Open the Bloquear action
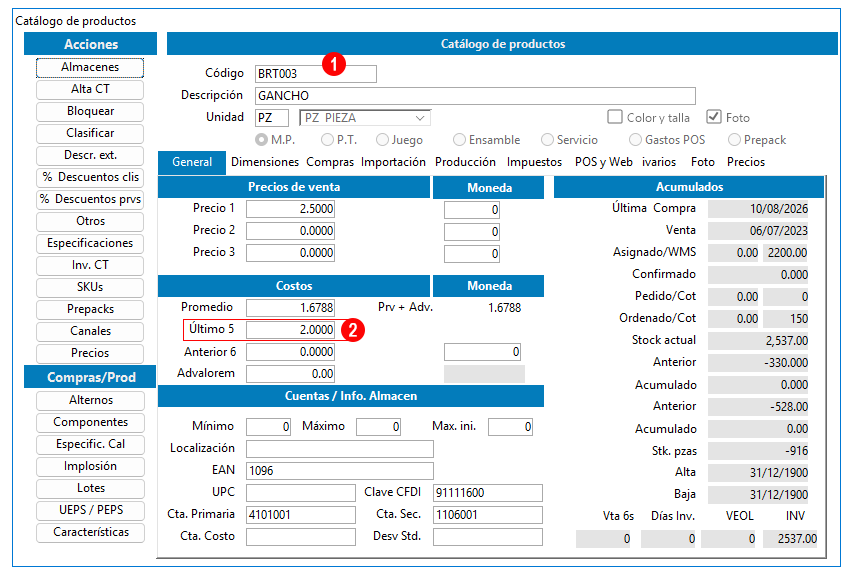 (x=90, y=111)
